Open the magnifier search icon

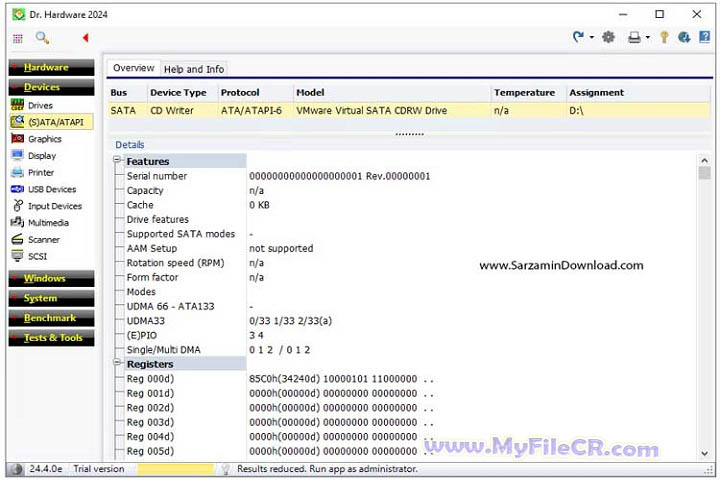pos(42,38)
